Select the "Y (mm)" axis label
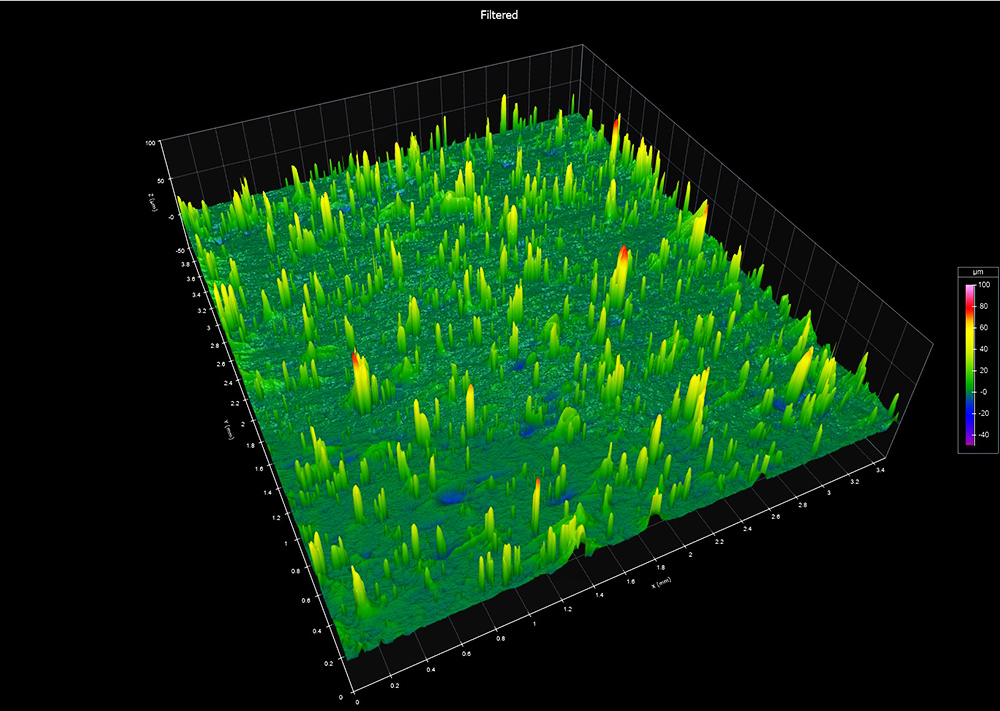The image size is (1000, 711). pyautogui.click(x=228, y=429)
